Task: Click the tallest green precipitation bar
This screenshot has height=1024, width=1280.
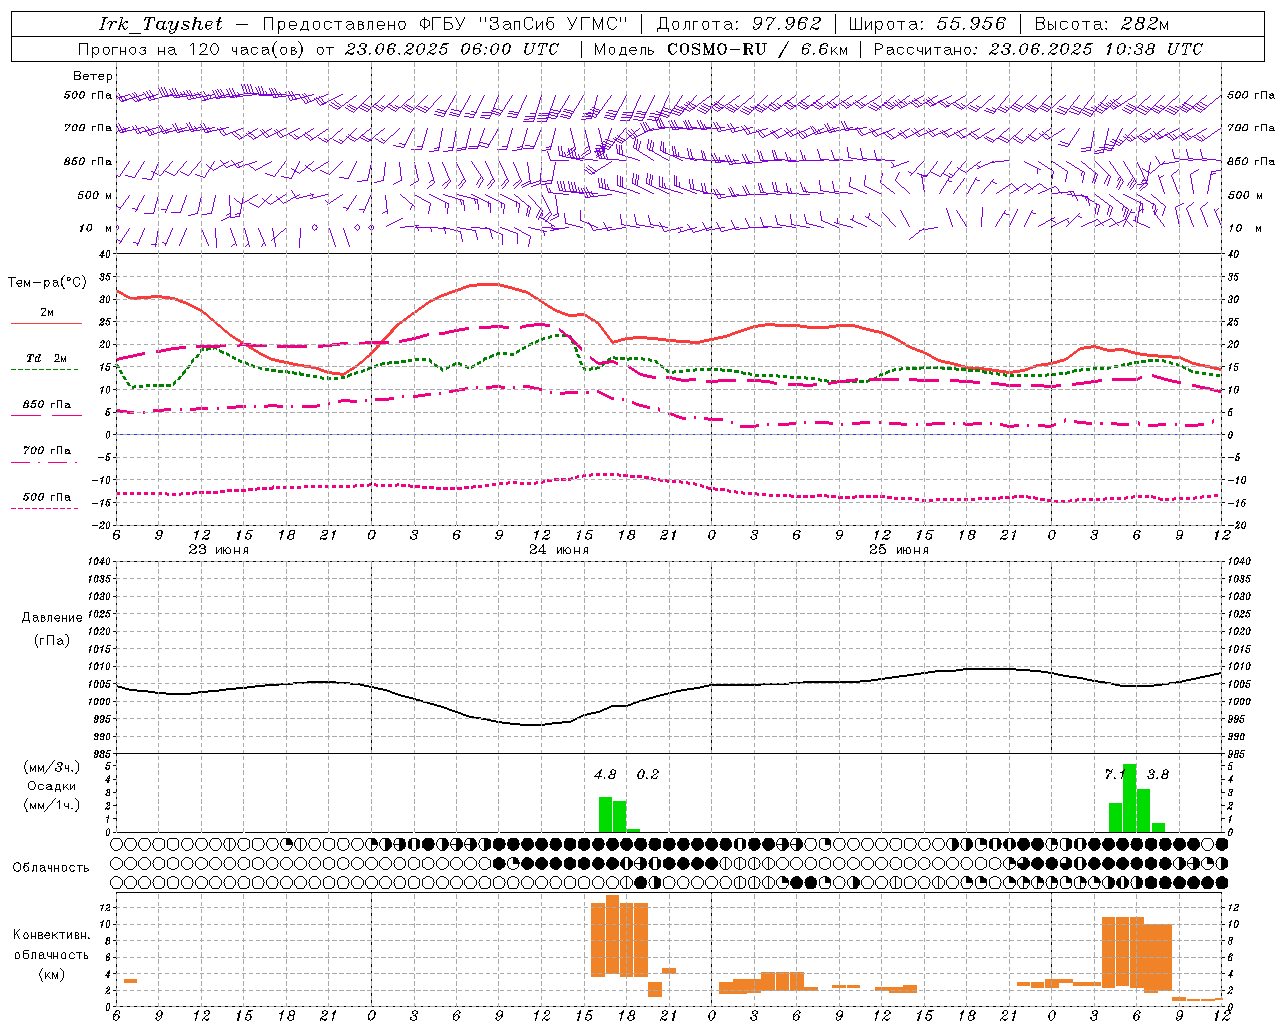Action: coord(1129,798)
